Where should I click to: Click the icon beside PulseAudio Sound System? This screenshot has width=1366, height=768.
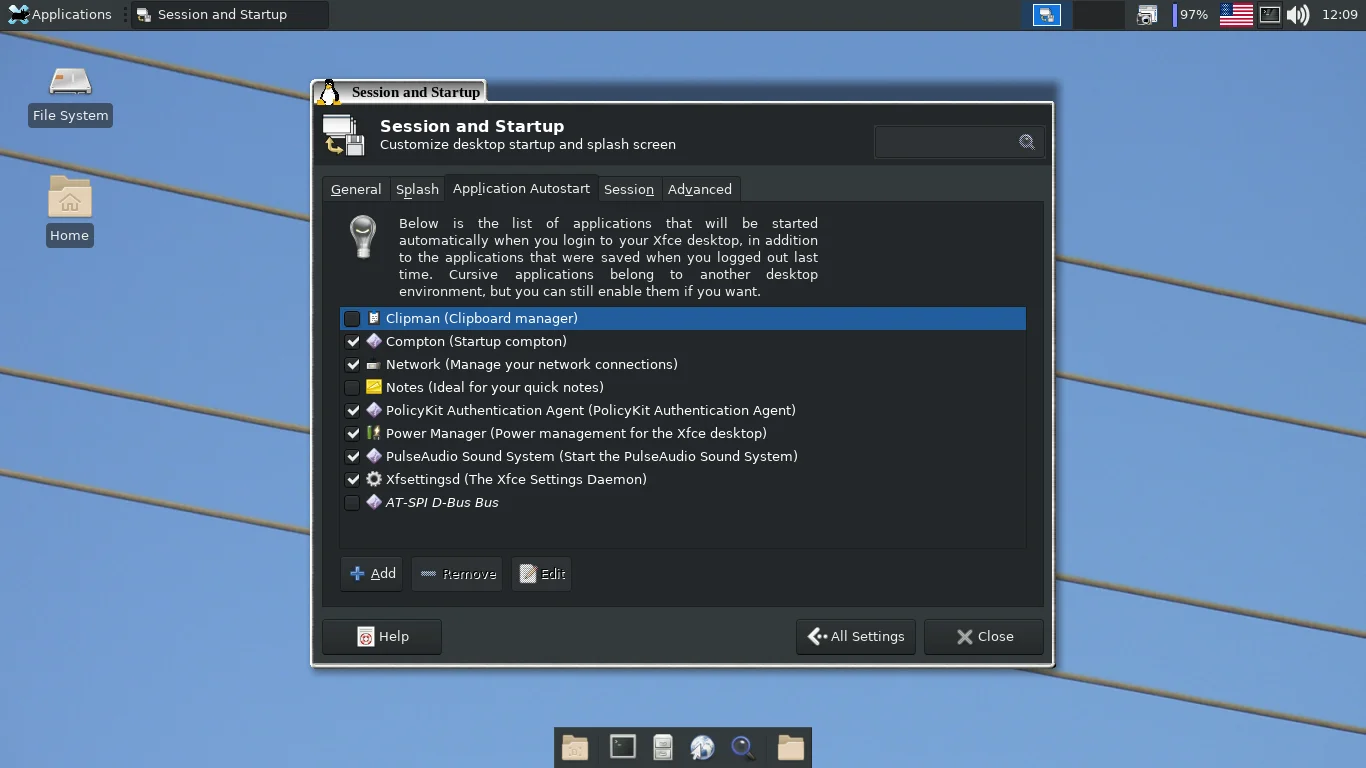[x=374, y=456]
